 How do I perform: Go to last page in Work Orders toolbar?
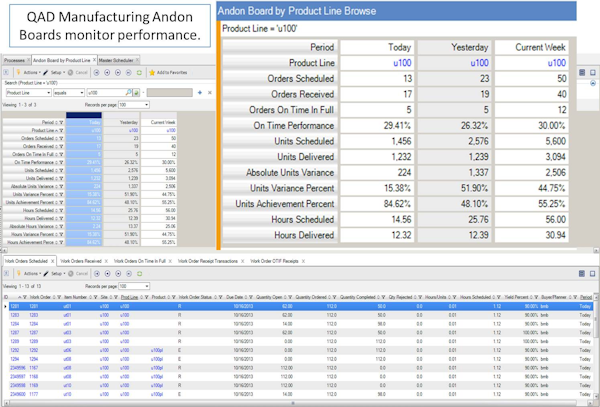click(129, 274)
